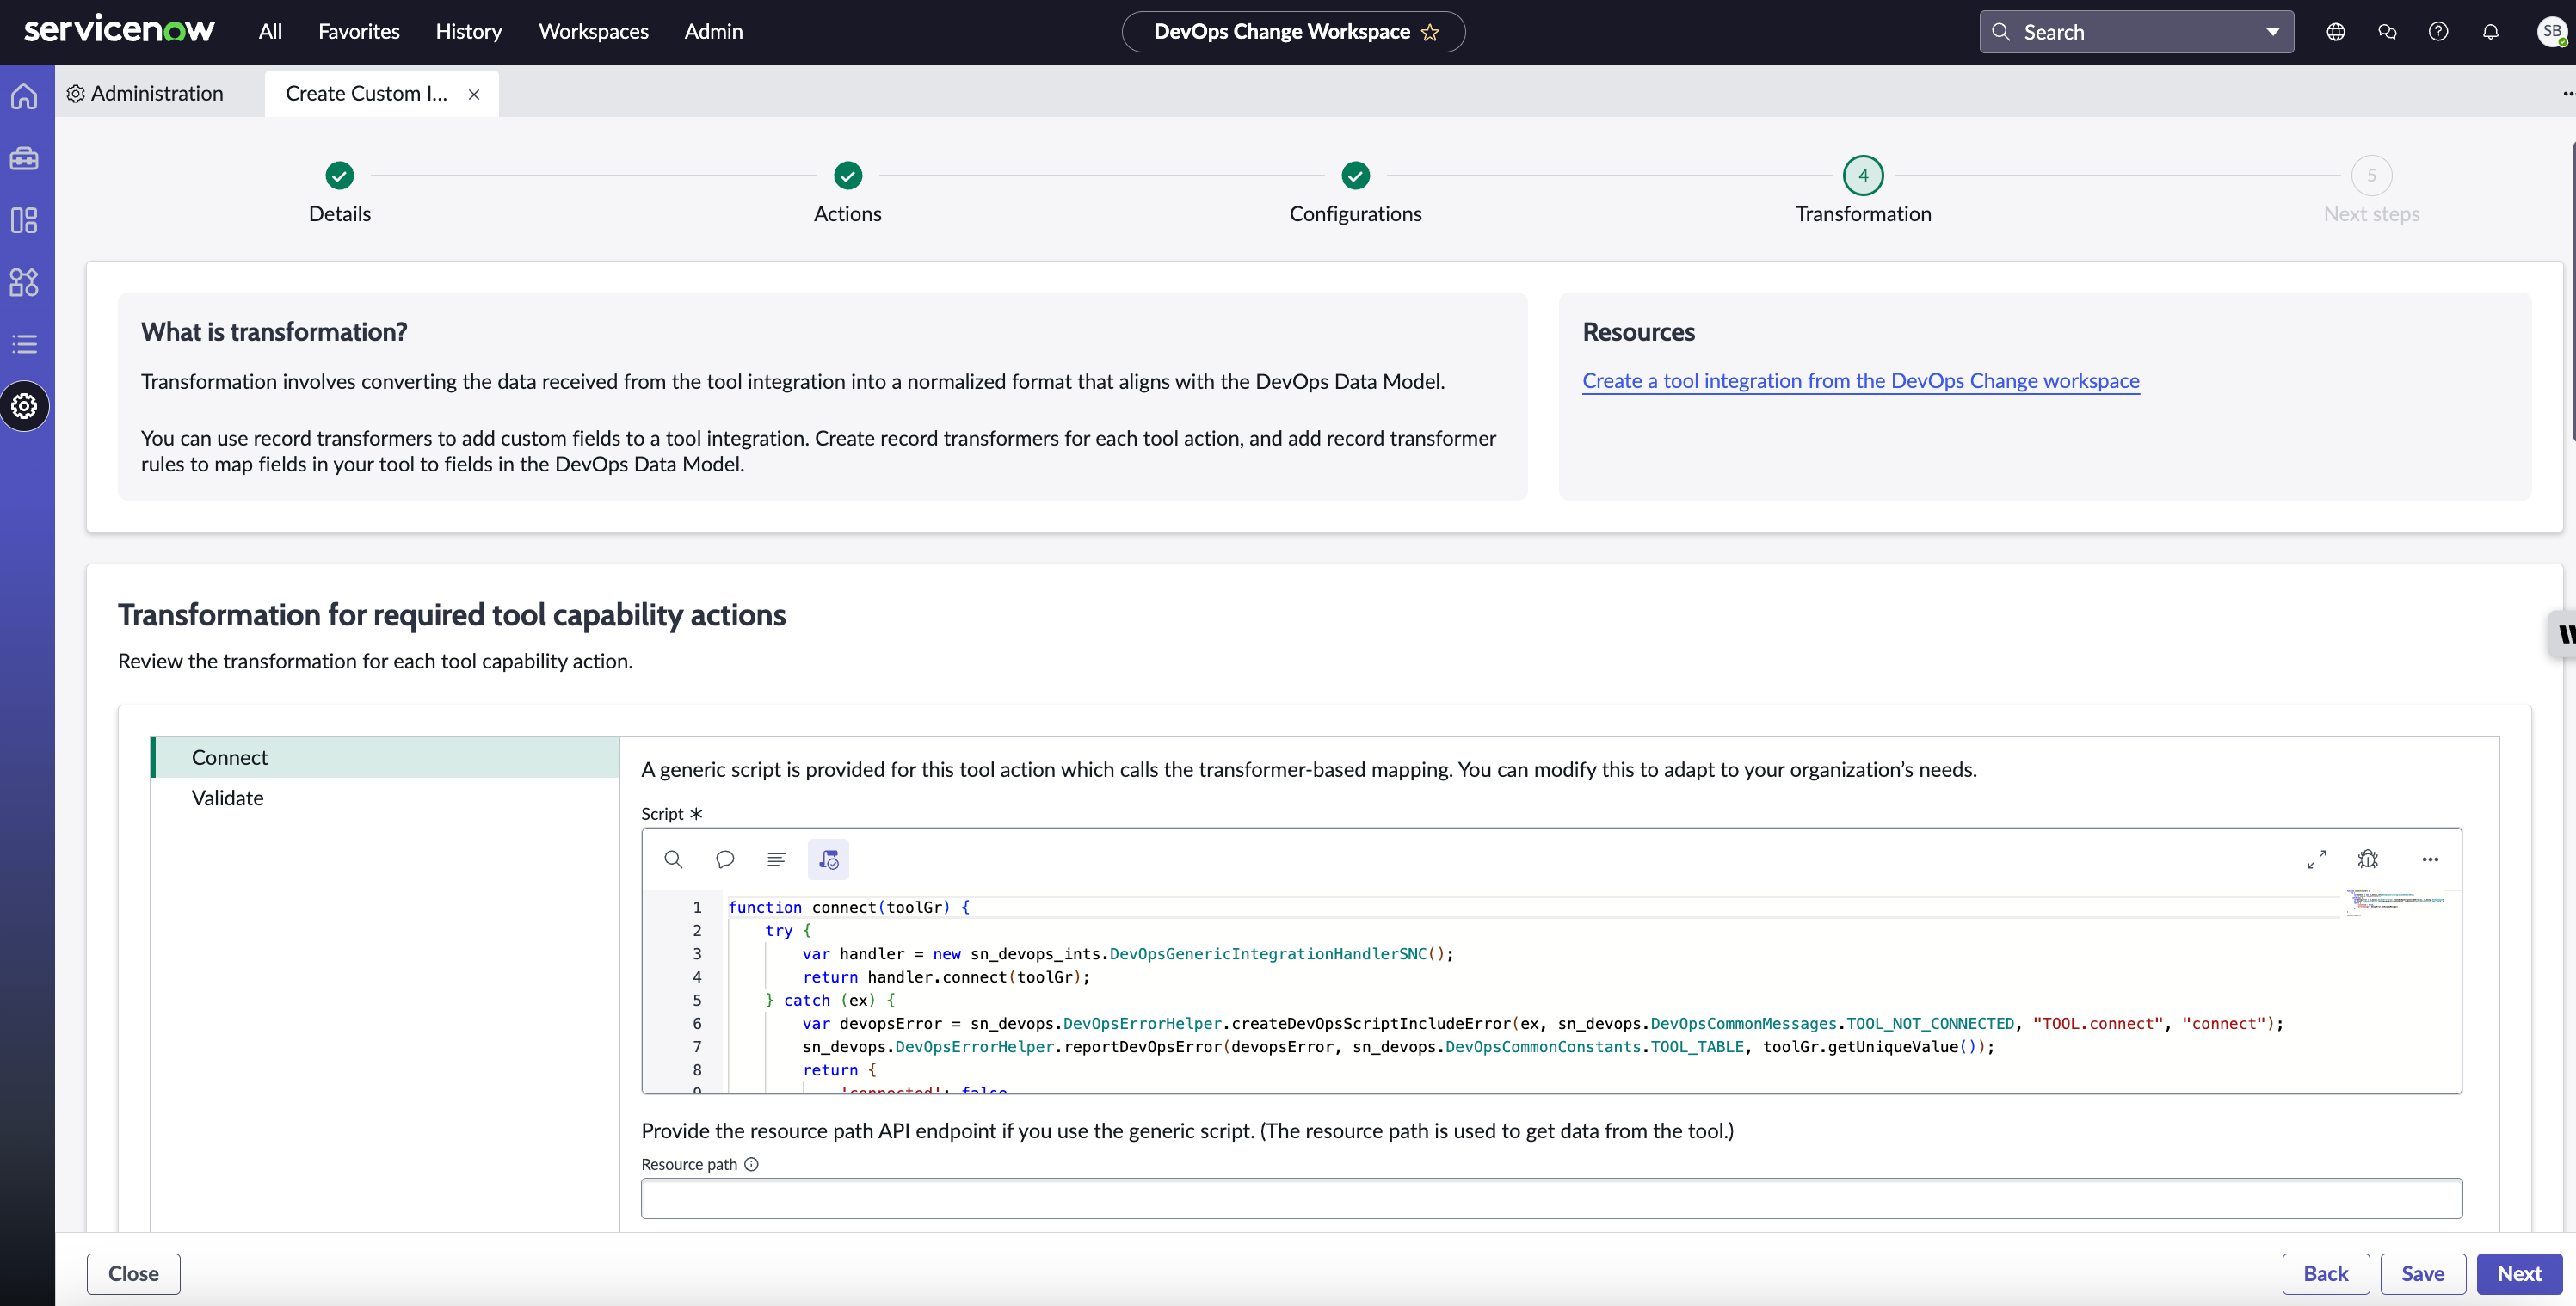Open the toolbox sidebar icon

24,158
